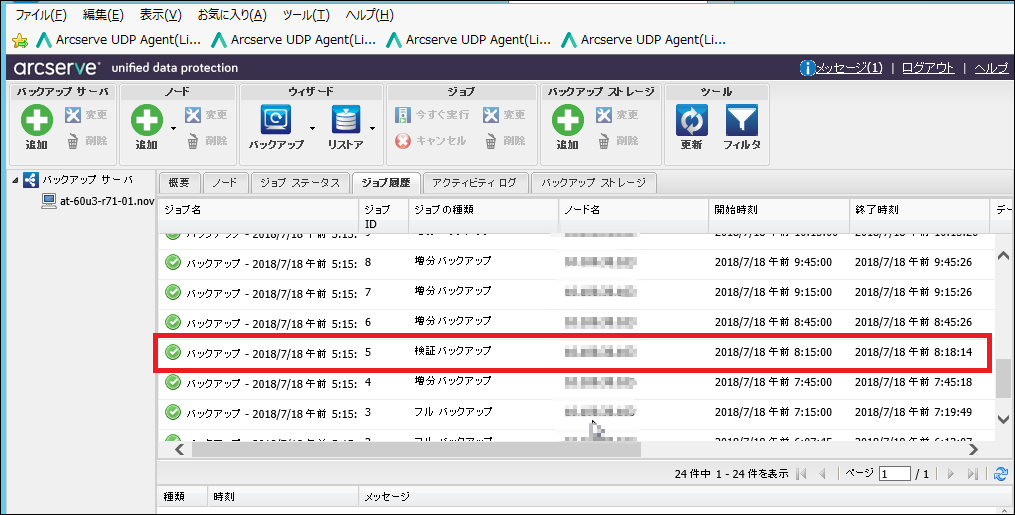Click backup storage Delete (削除) button

tap(617, 140)
